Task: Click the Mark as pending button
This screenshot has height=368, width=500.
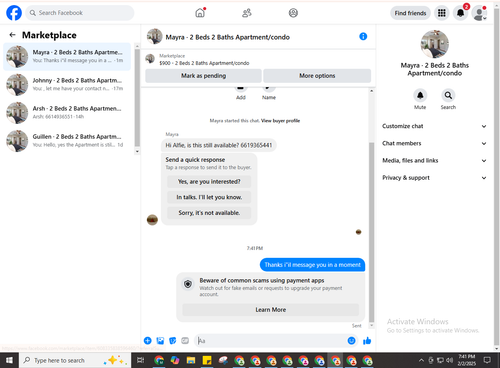Action: pyautogui.click(x=203, y=76)
